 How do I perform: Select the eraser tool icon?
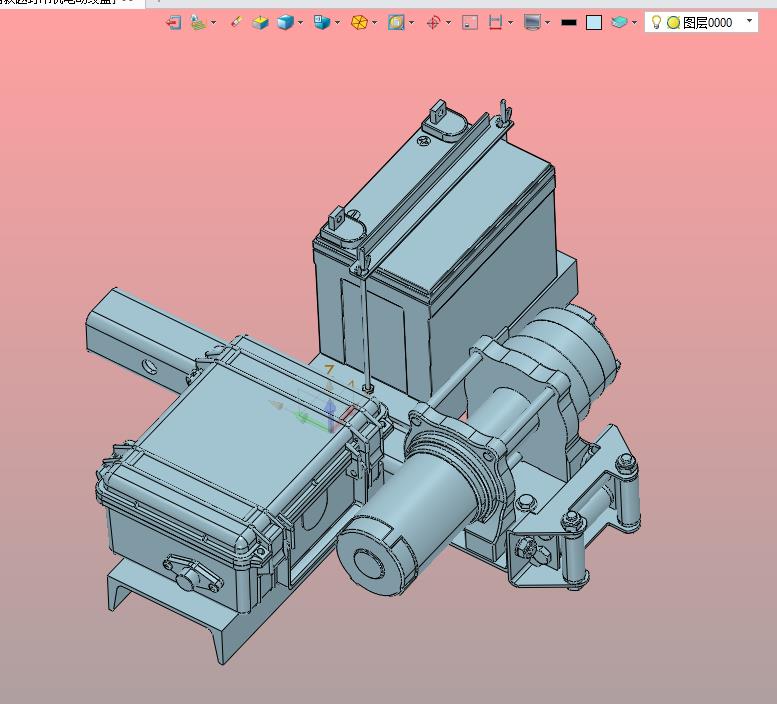(236, 22)
